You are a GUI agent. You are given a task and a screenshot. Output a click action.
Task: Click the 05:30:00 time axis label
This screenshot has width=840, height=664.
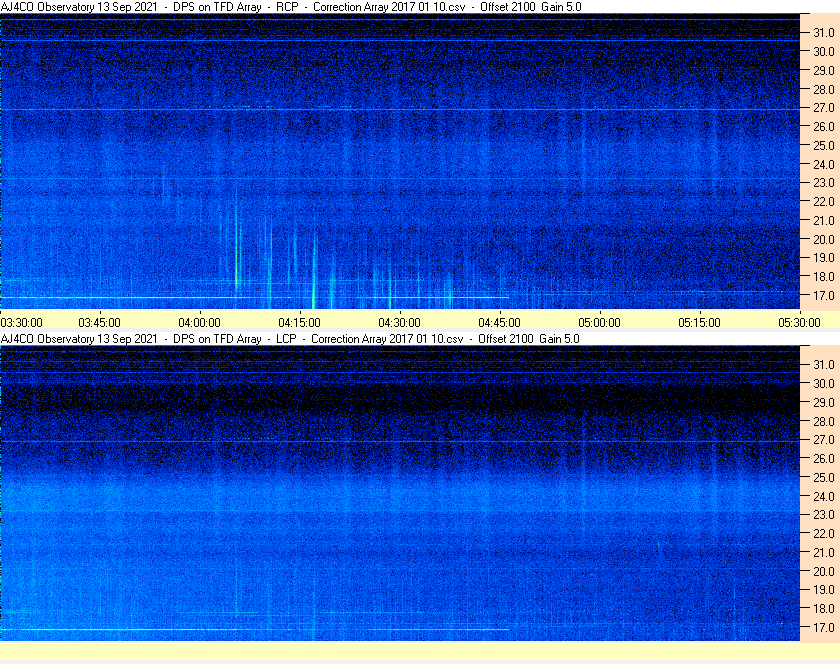tap(799, 323)
